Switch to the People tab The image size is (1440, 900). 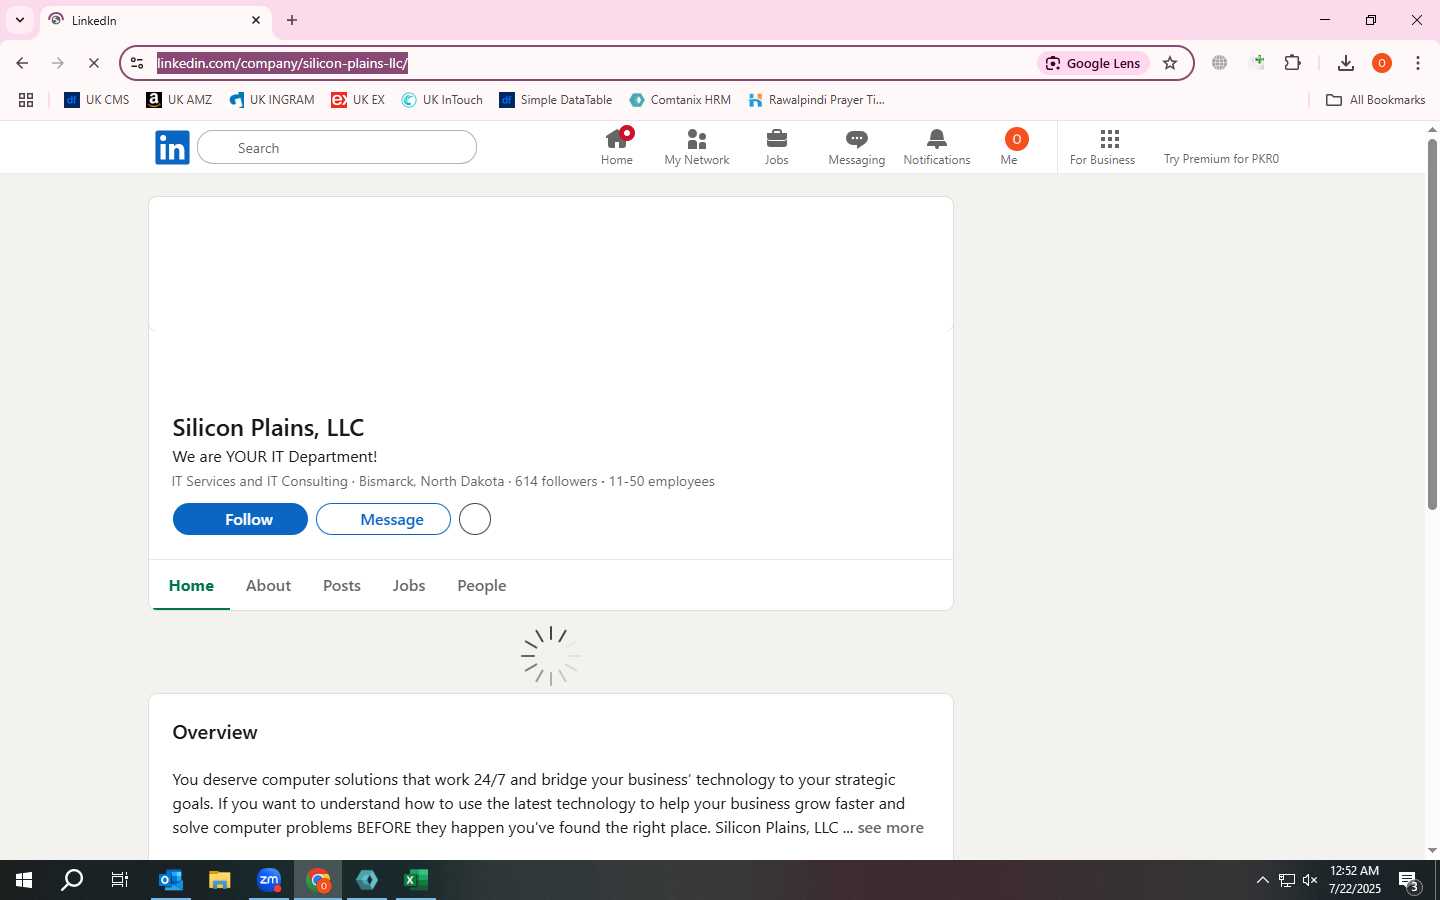click(x=482, y=585)
